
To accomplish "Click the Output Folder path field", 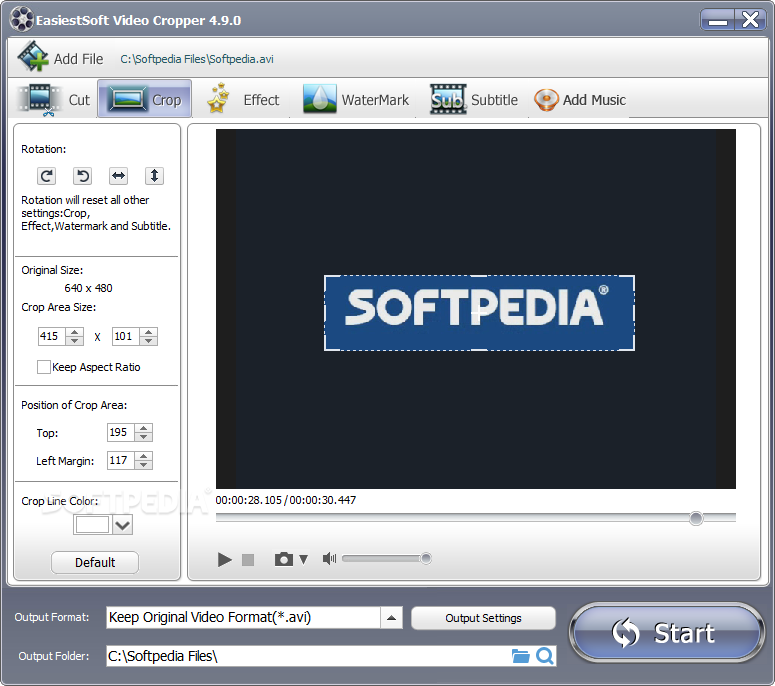I will pos(308,656).
